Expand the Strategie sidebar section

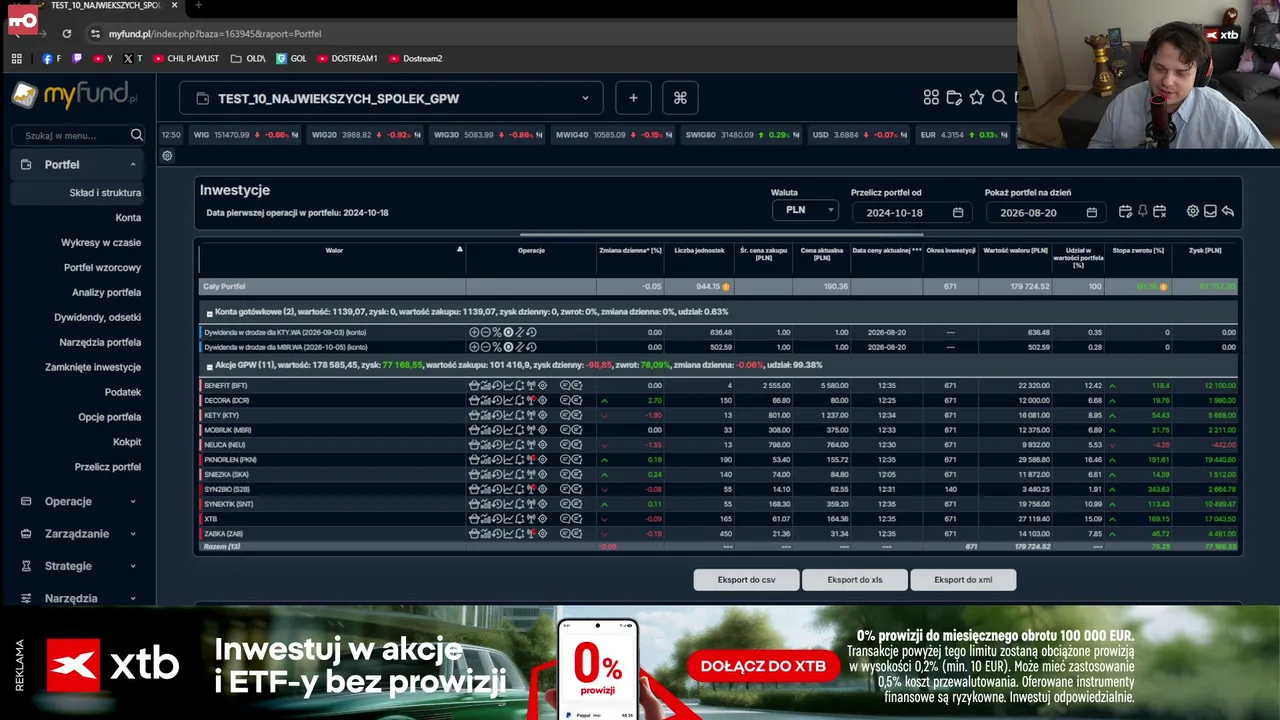tap(77, 566)
